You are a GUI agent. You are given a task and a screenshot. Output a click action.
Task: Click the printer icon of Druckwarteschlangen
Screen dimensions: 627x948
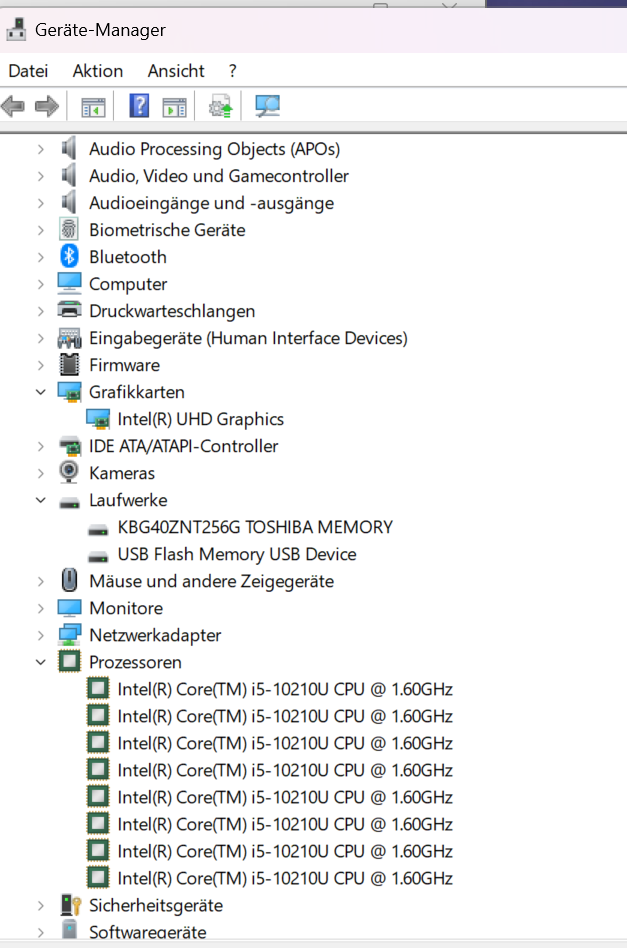click(69, 310)
